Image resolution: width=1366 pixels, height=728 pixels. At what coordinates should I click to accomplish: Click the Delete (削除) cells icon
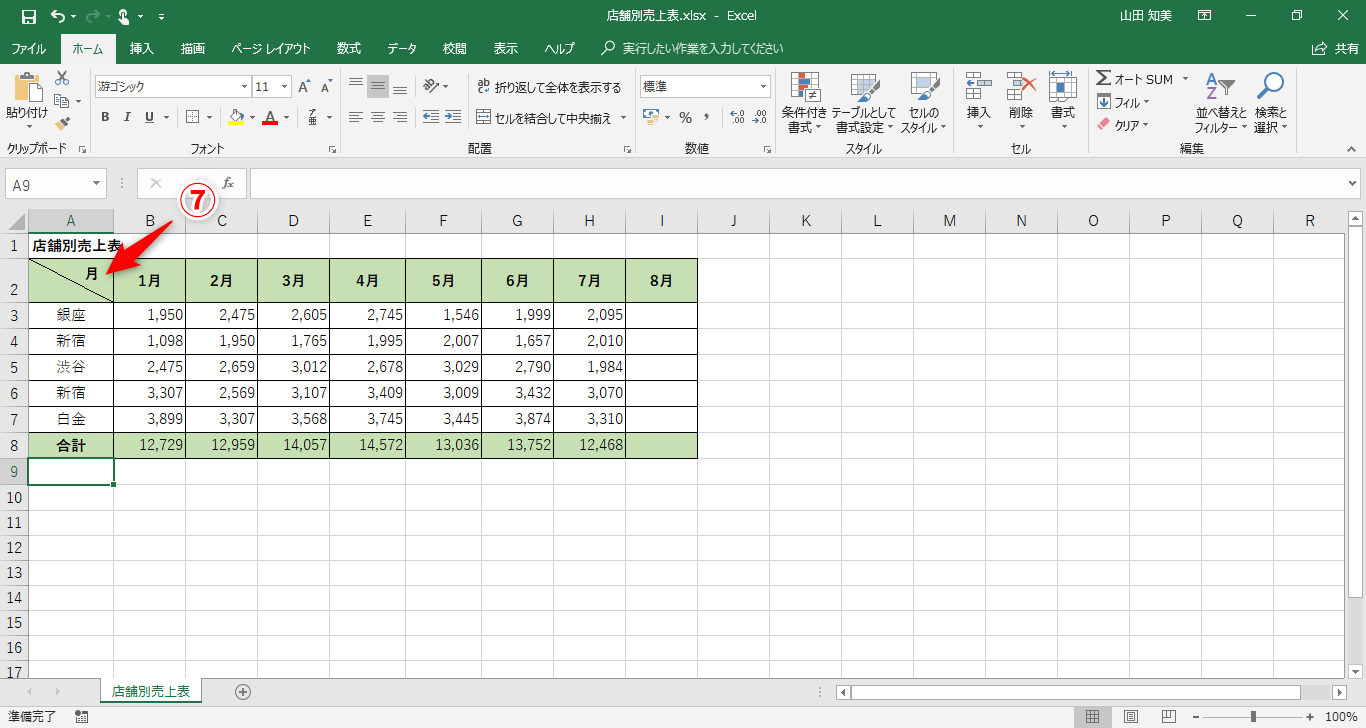1021,88
